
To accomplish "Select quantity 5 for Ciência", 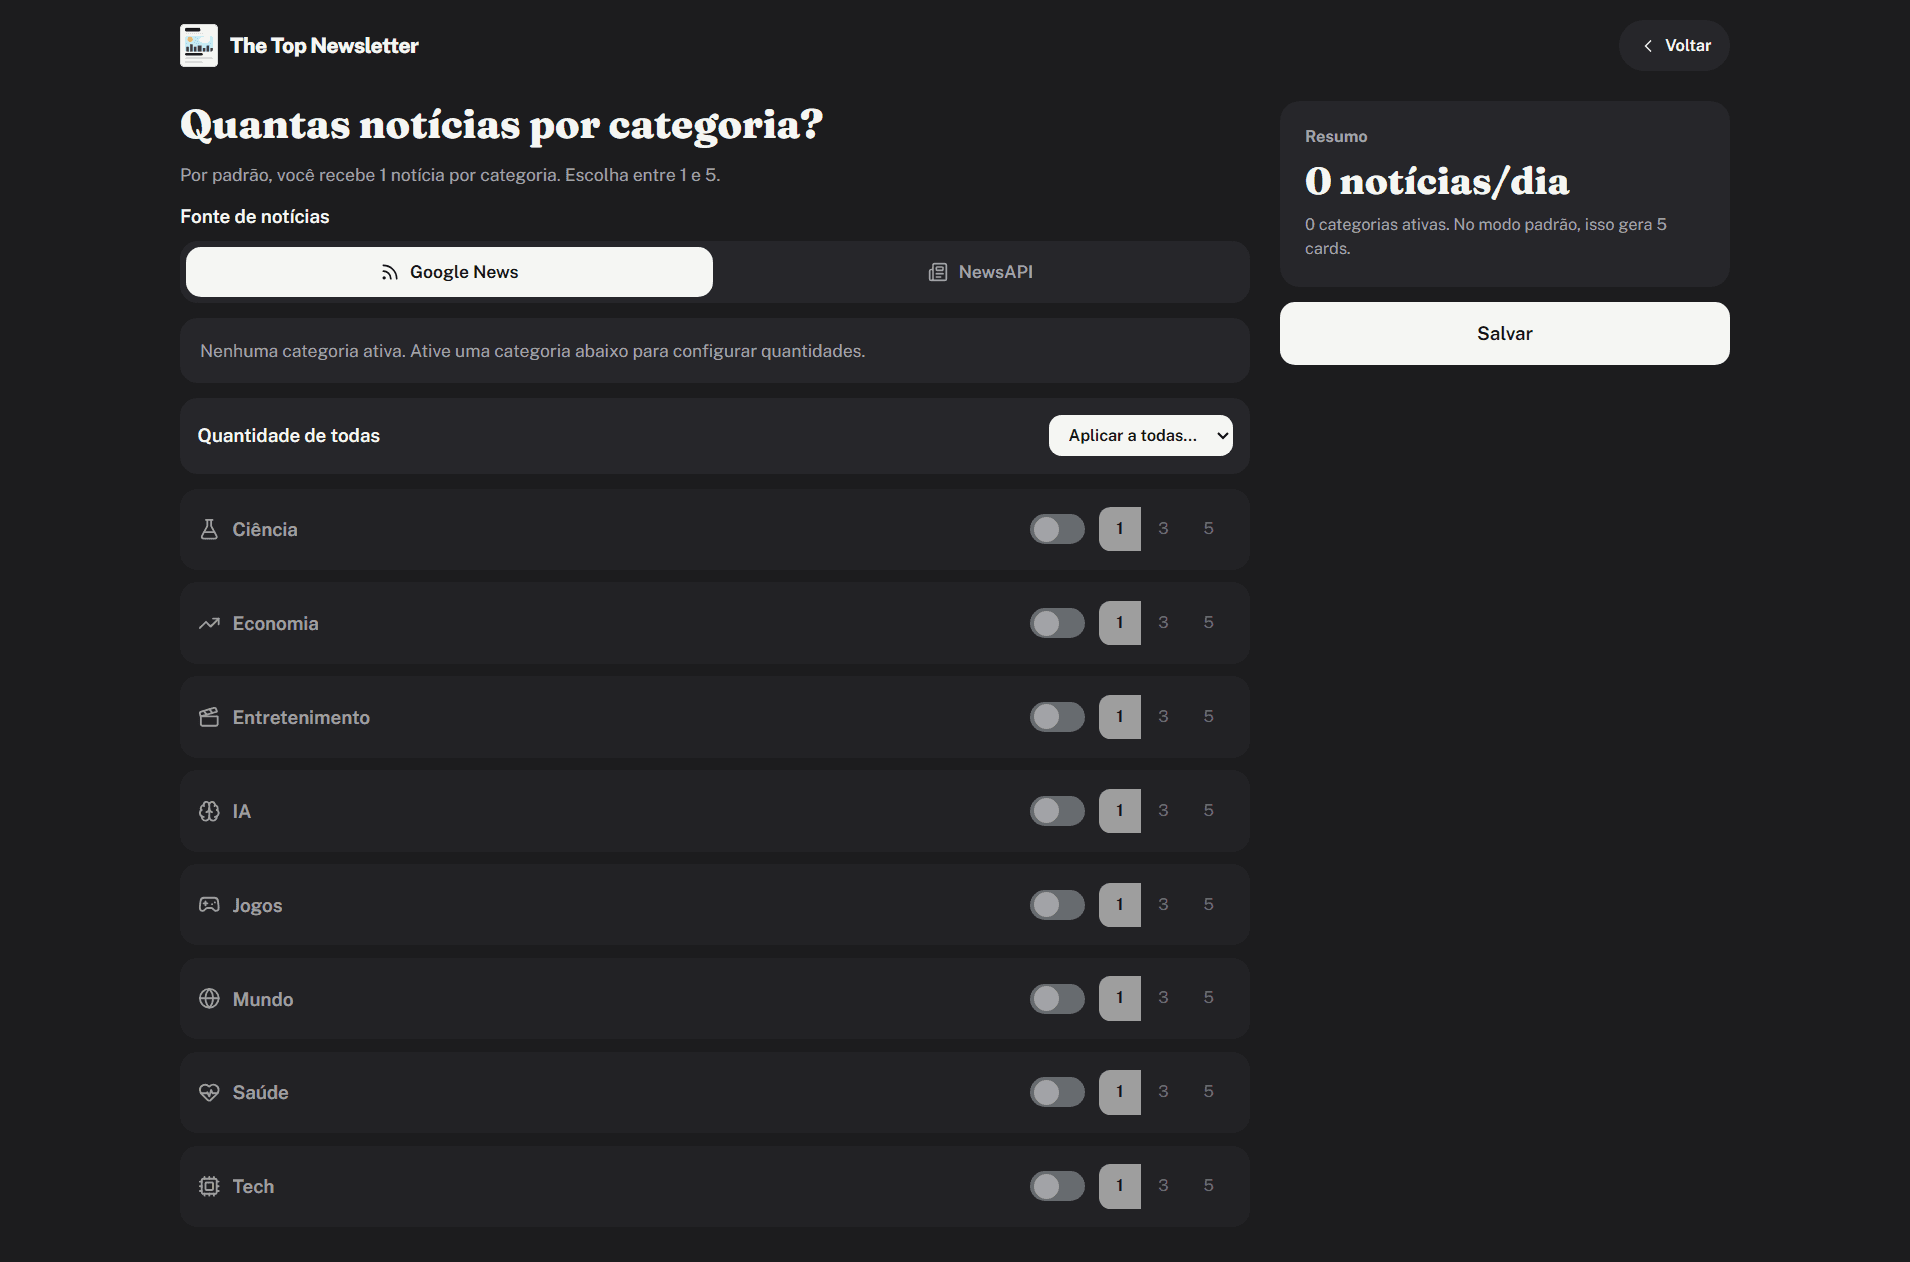I will tap(1209, 529).
